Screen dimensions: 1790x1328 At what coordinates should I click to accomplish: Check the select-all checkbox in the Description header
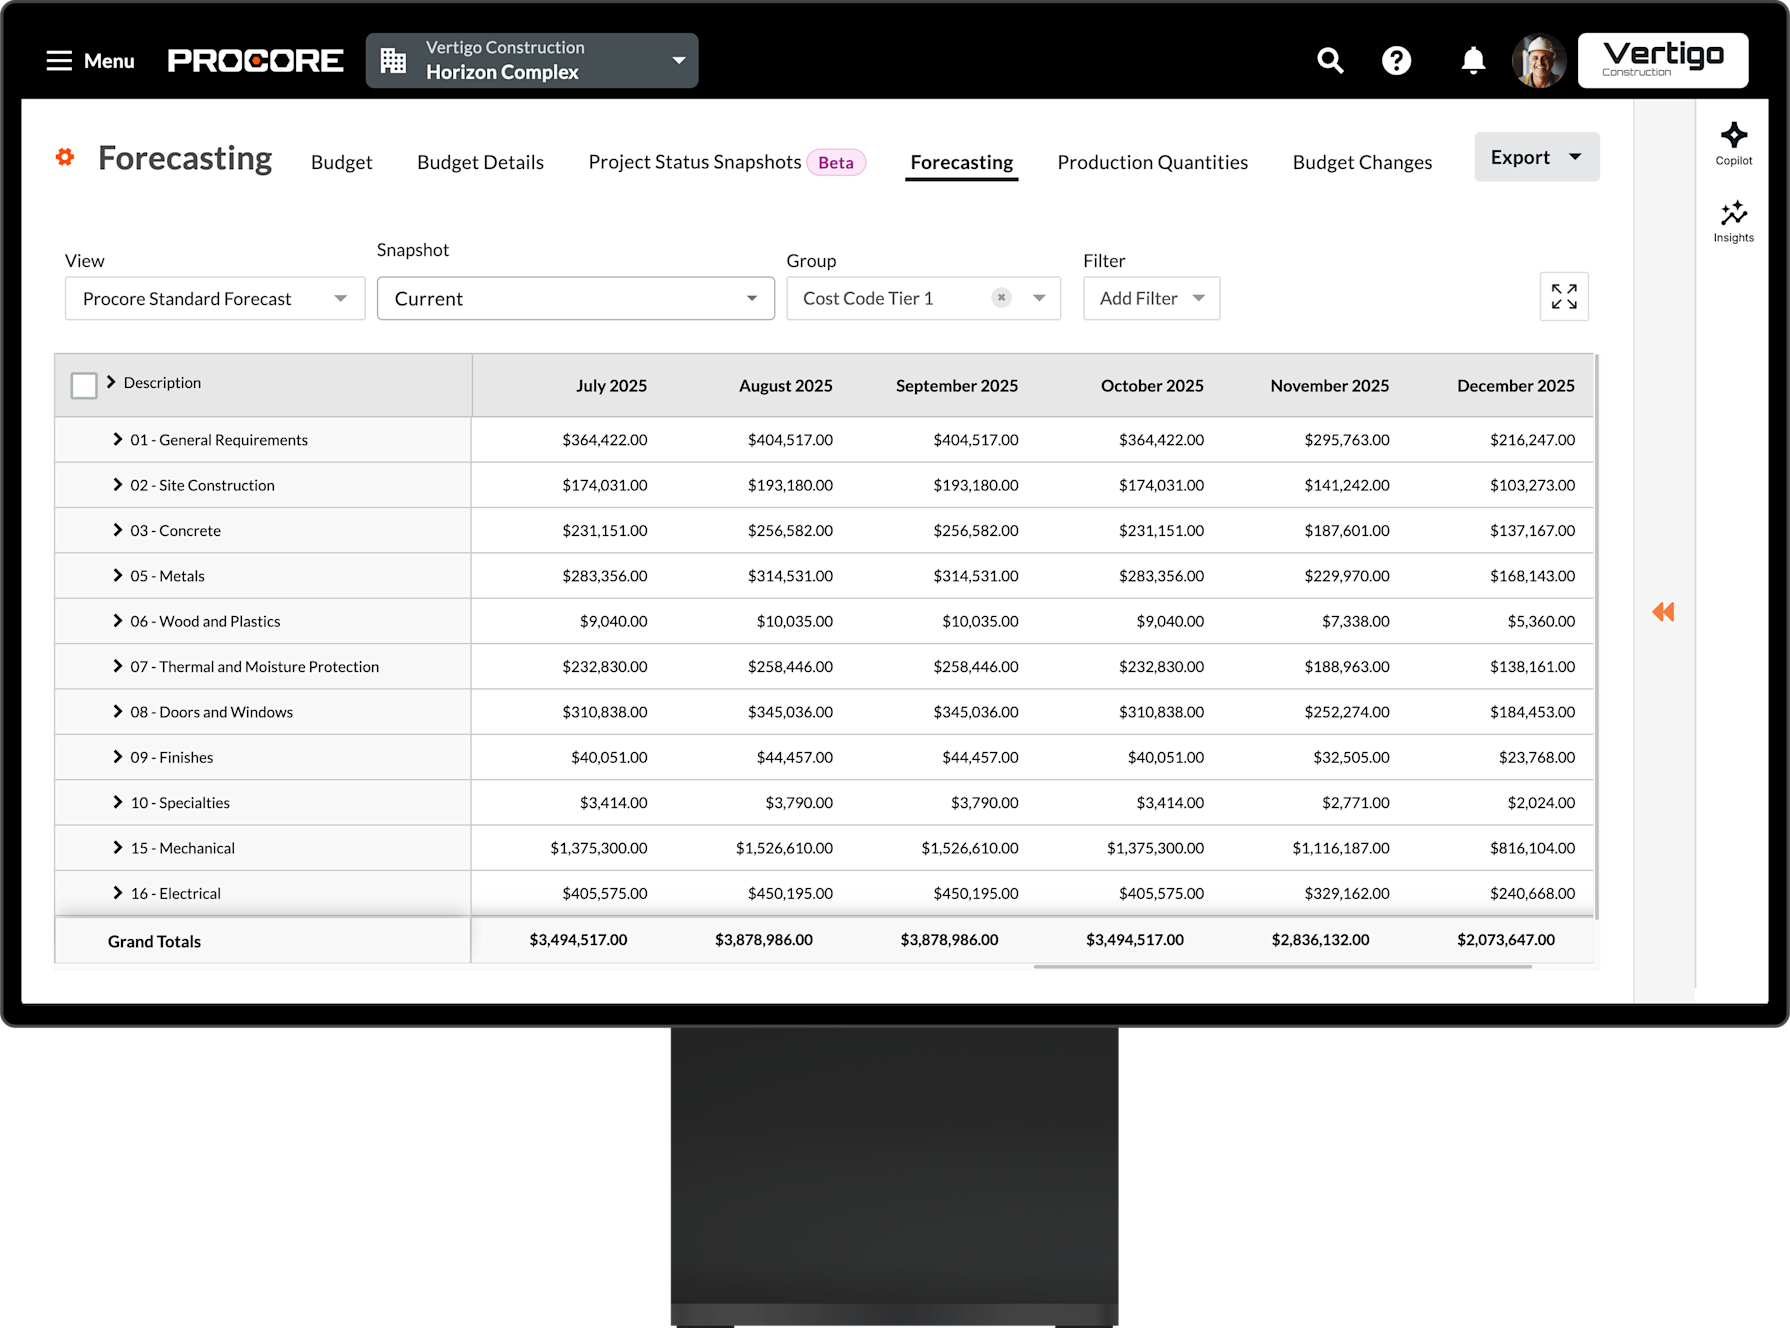84,385
